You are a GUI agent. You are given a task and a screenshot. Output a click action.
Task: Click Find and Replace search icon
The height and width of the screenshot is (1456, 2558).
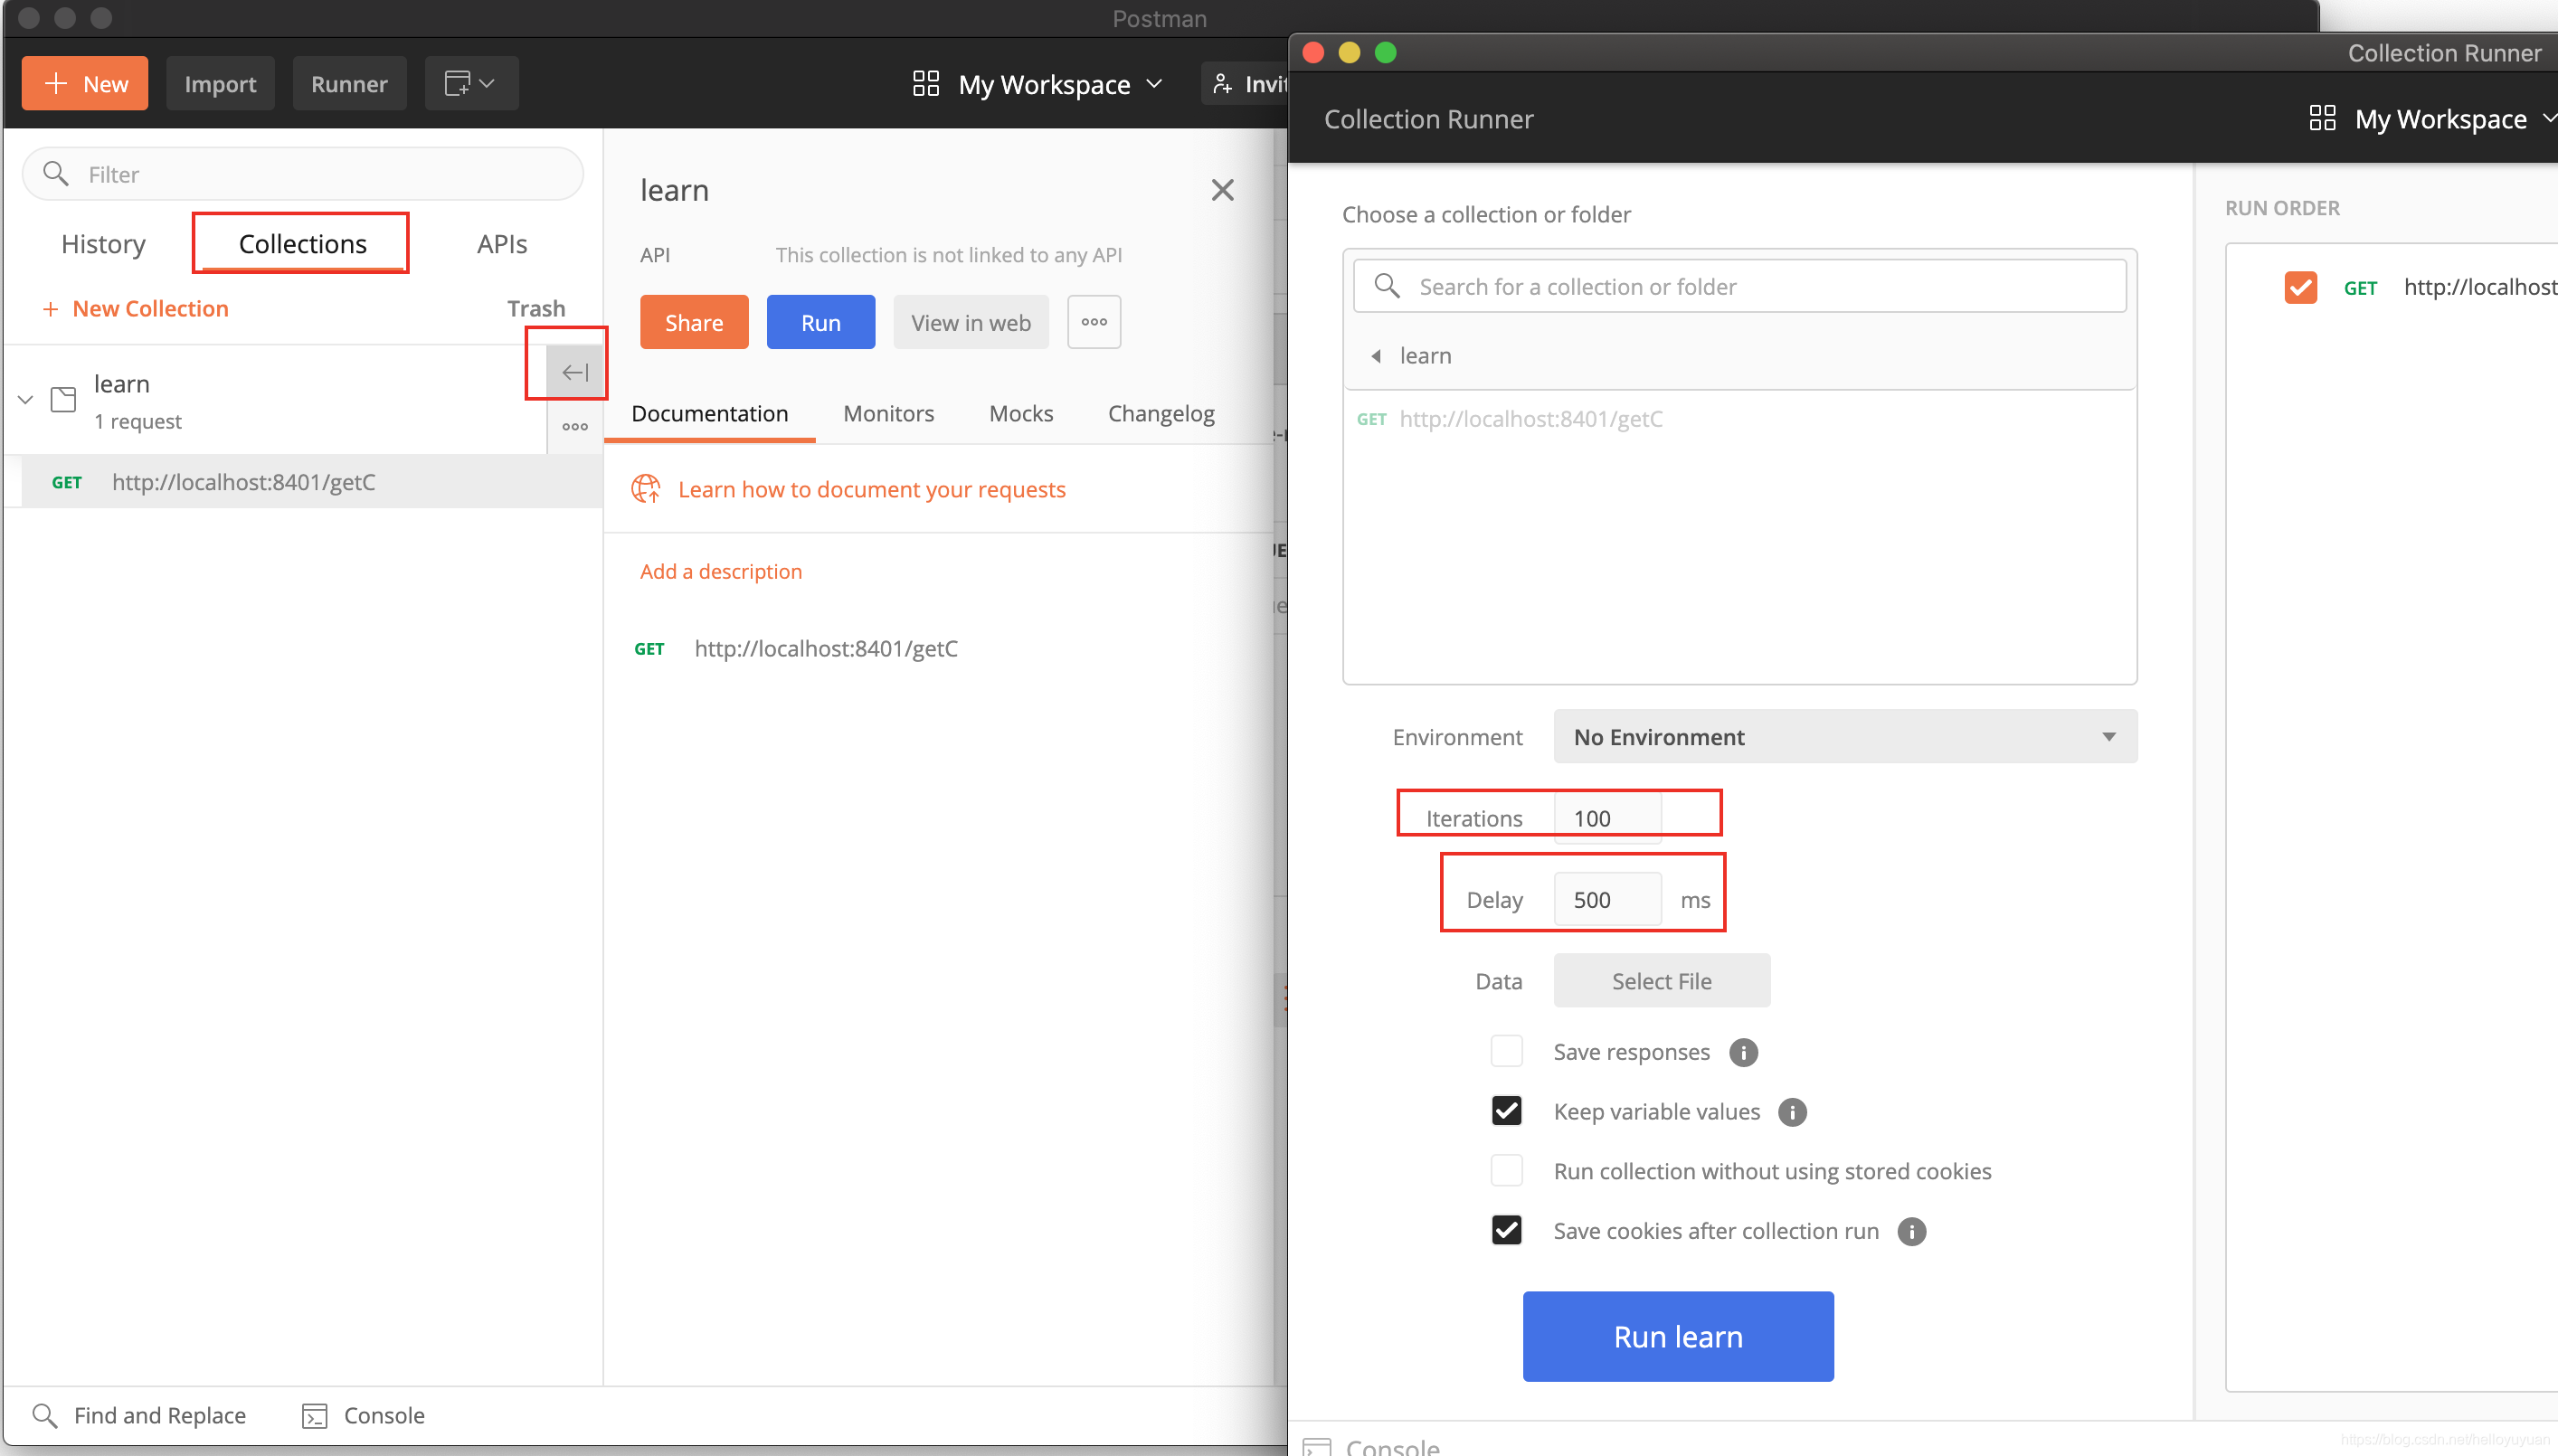pyautogui.click(x=45, y=1415)
